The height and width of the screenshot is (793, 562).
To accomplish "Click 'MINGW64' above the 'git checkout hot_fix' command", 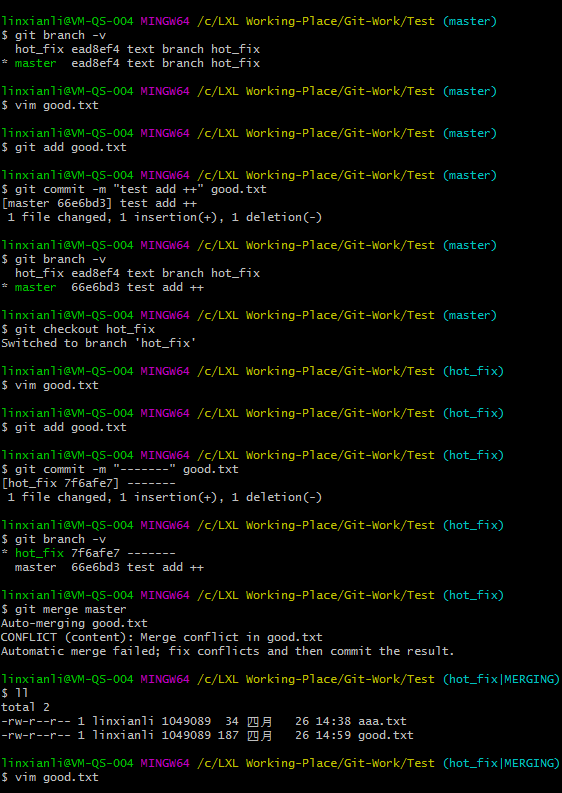I will coord(165,315).
